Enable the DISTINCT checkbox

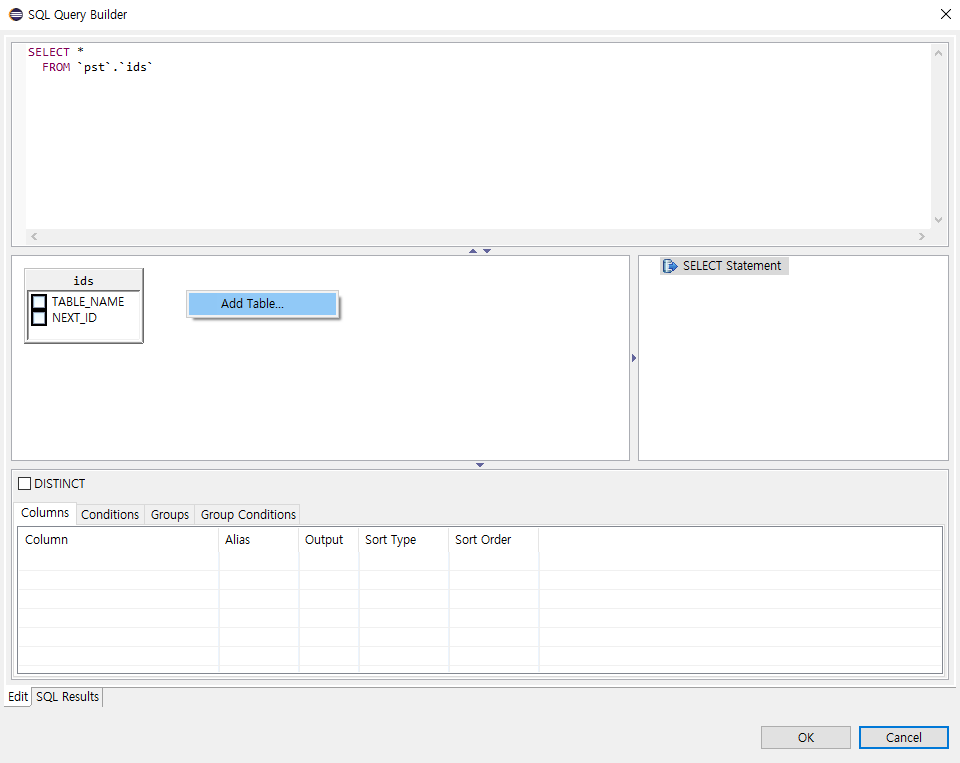click(x=24, y=483)
